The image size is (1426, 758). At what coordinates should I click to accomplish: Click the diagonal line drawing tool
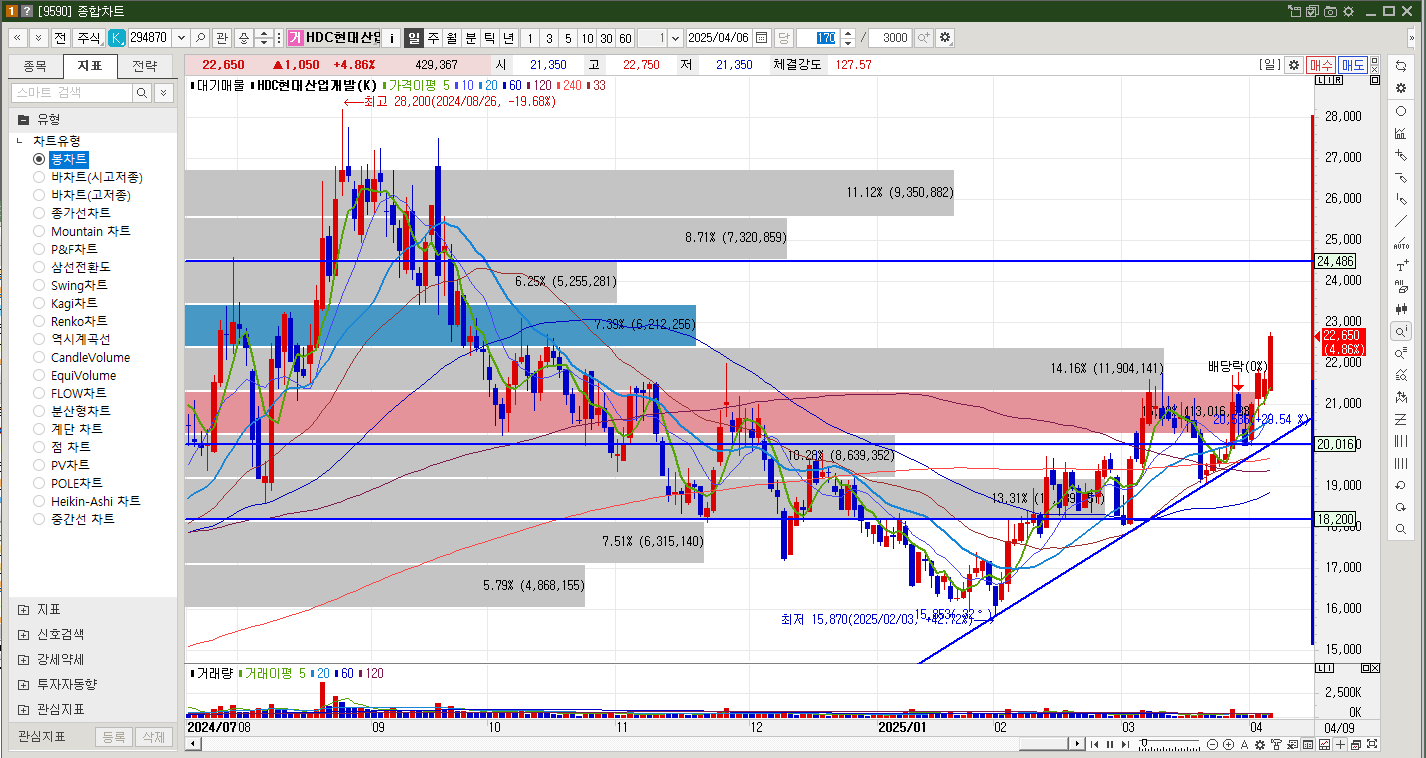pyautogui.click(x=1401, y=221)
